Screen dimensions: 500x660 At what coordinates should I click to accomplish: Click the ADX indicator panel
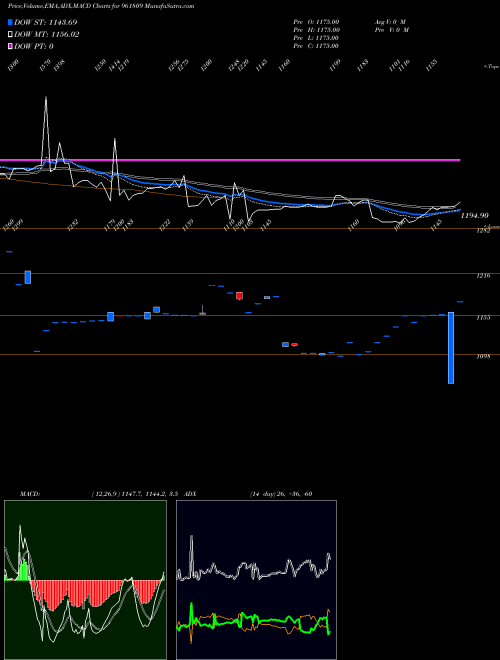click(x=256, y=580)
